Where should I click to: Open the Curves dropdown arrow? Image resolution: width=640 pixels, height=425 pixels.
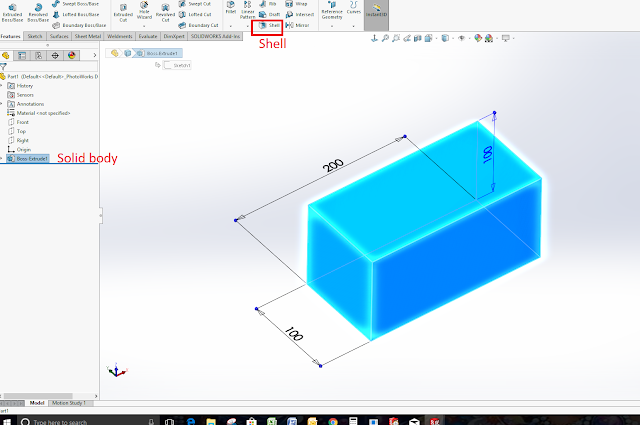pyautogui.click(x=353, y=26)
